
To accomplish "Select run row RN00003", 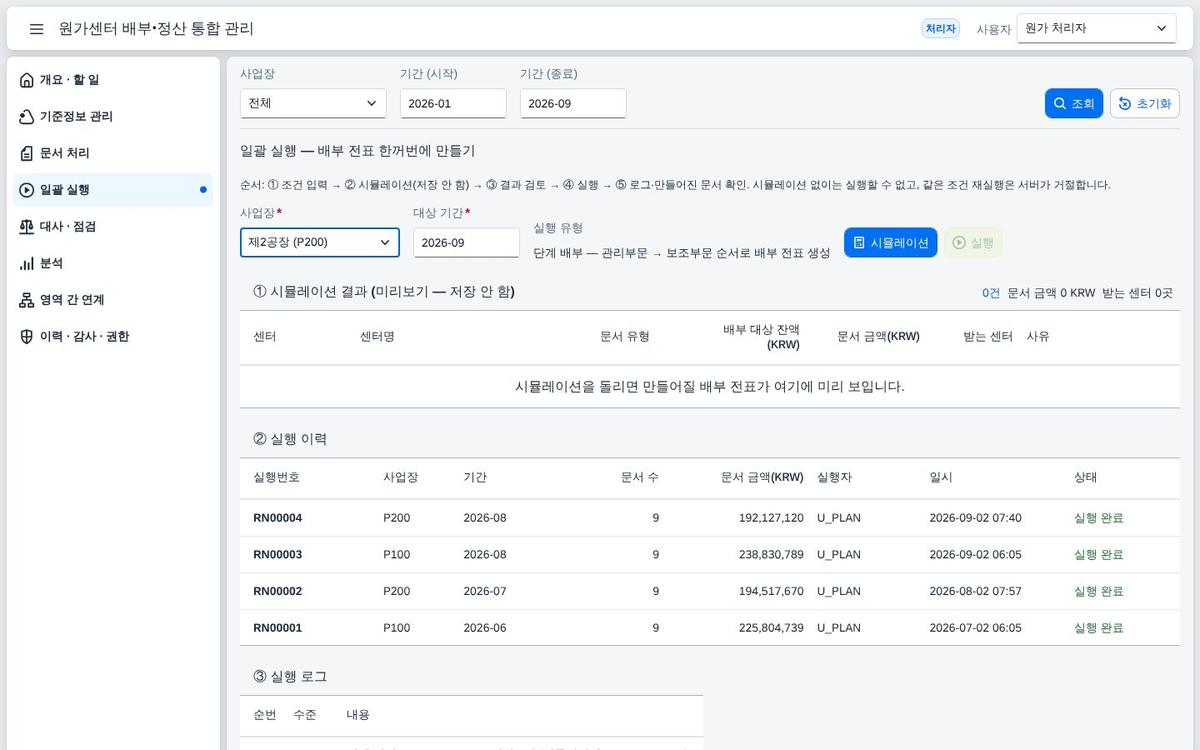I will tap(710, 554).
